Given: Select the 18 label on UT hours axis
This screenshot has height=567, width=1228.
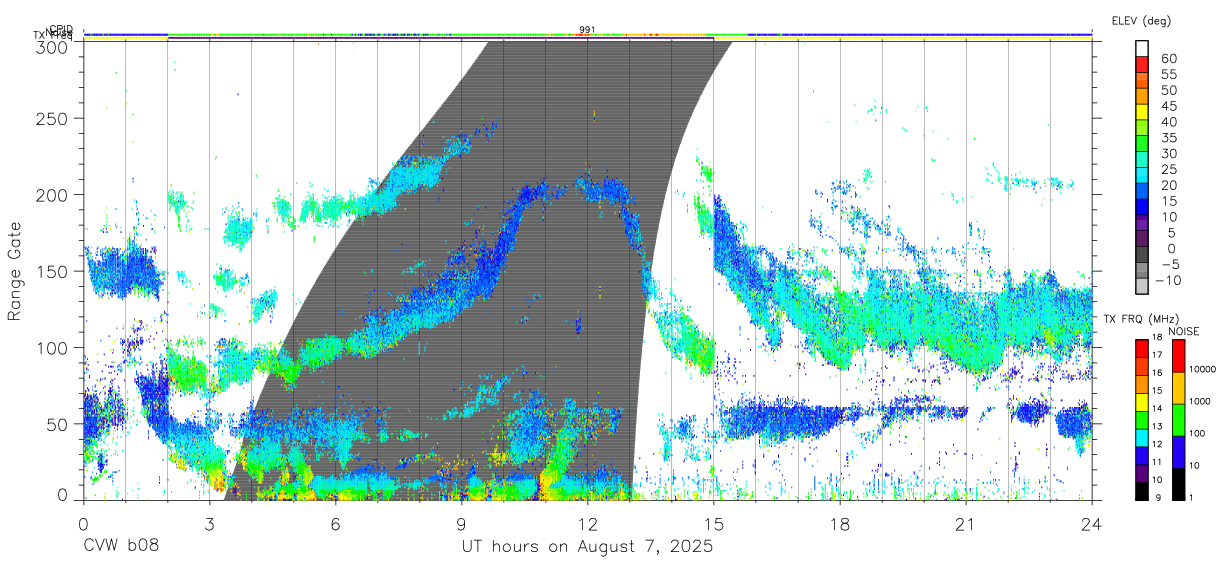Looking at the screenshot, I should (840, 524).
